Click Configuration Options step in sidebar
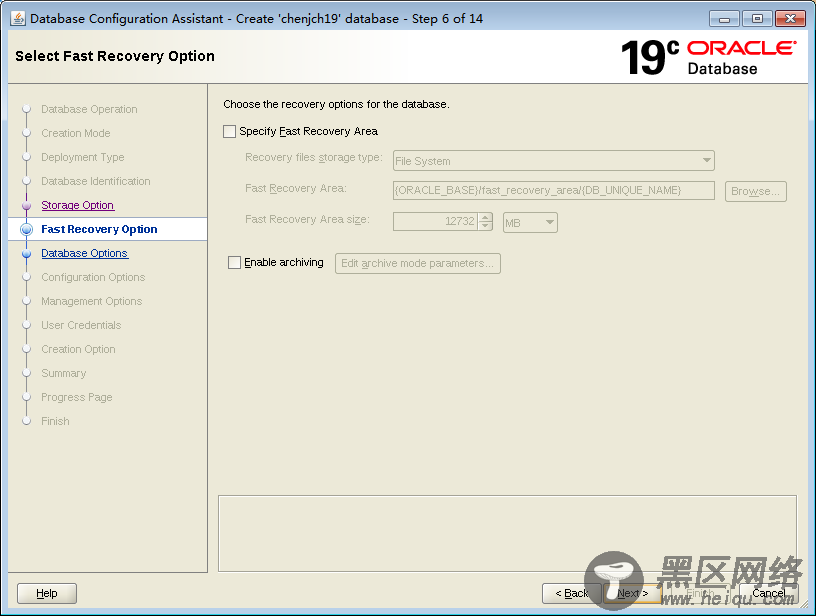The image size is (816, 616). (x=93, y=277)
